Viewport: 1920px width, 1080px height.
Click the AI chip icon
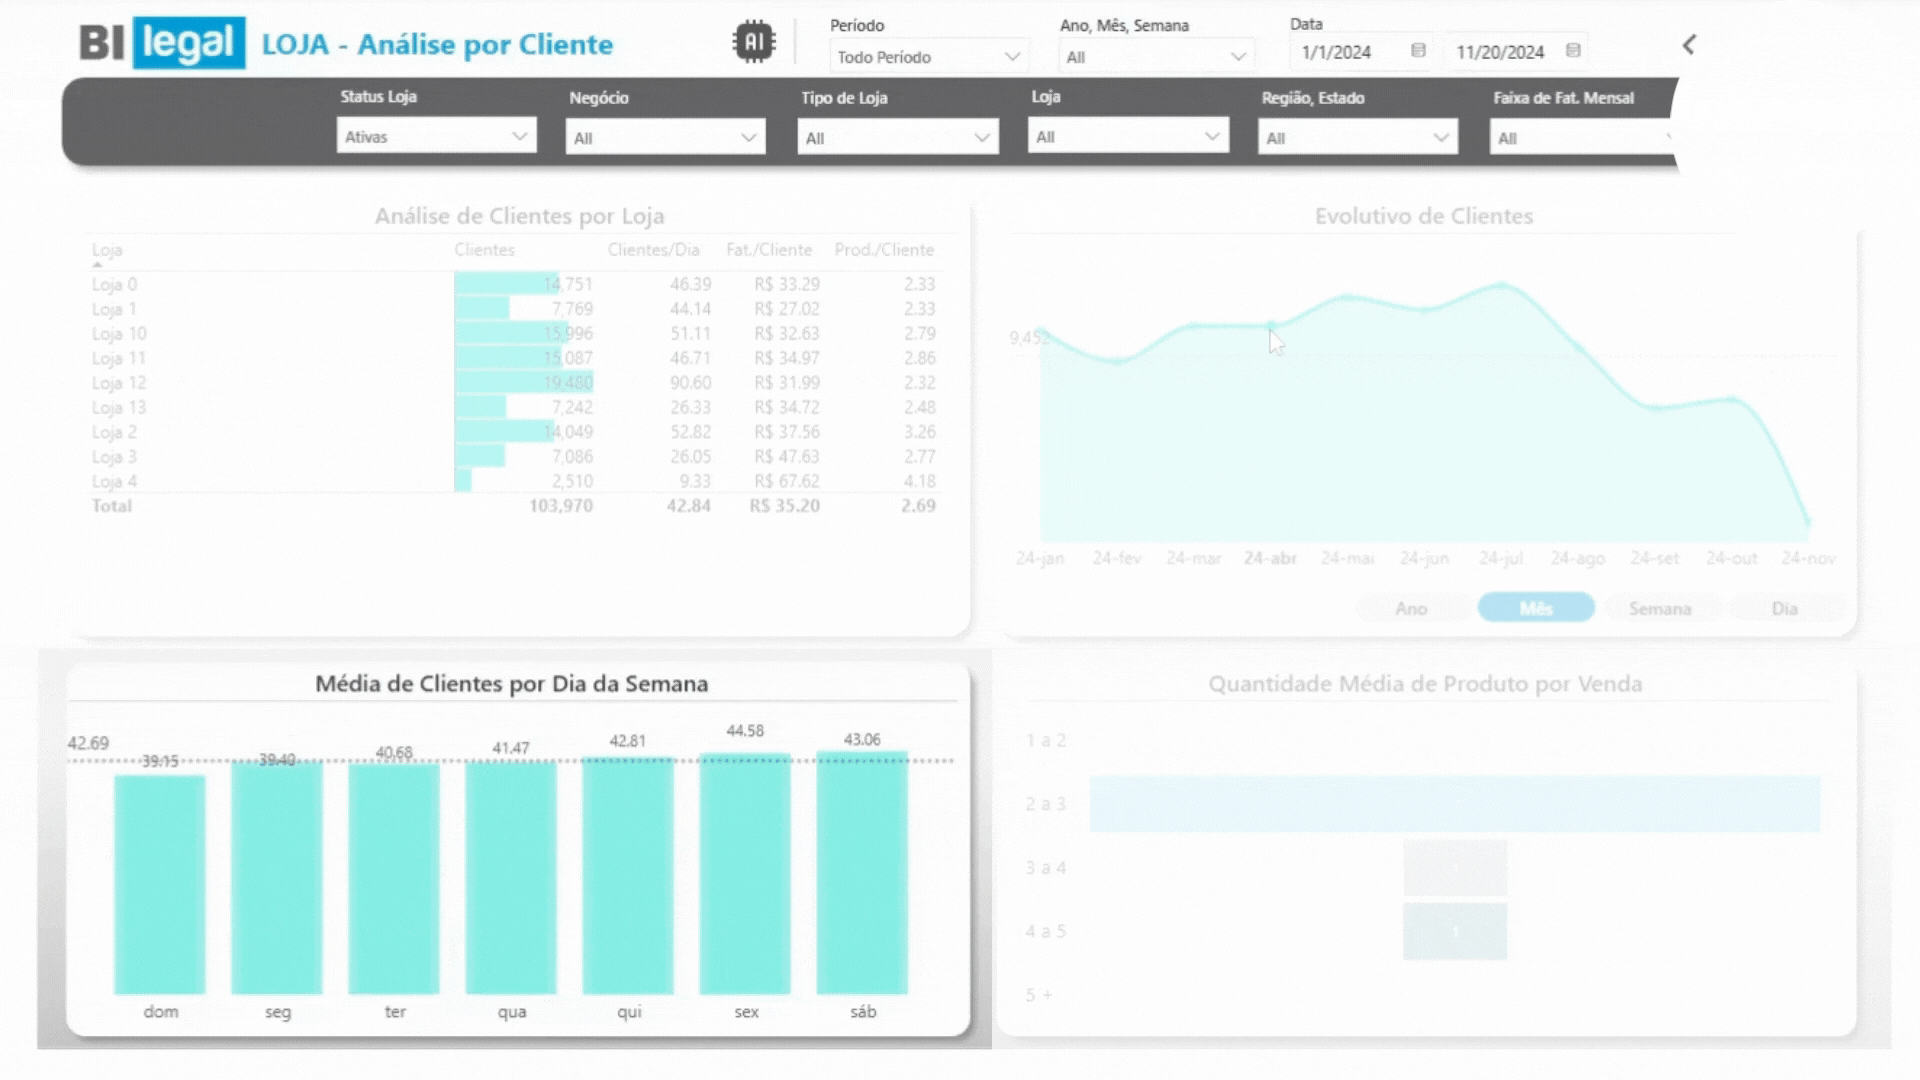(x=753, y=42)
